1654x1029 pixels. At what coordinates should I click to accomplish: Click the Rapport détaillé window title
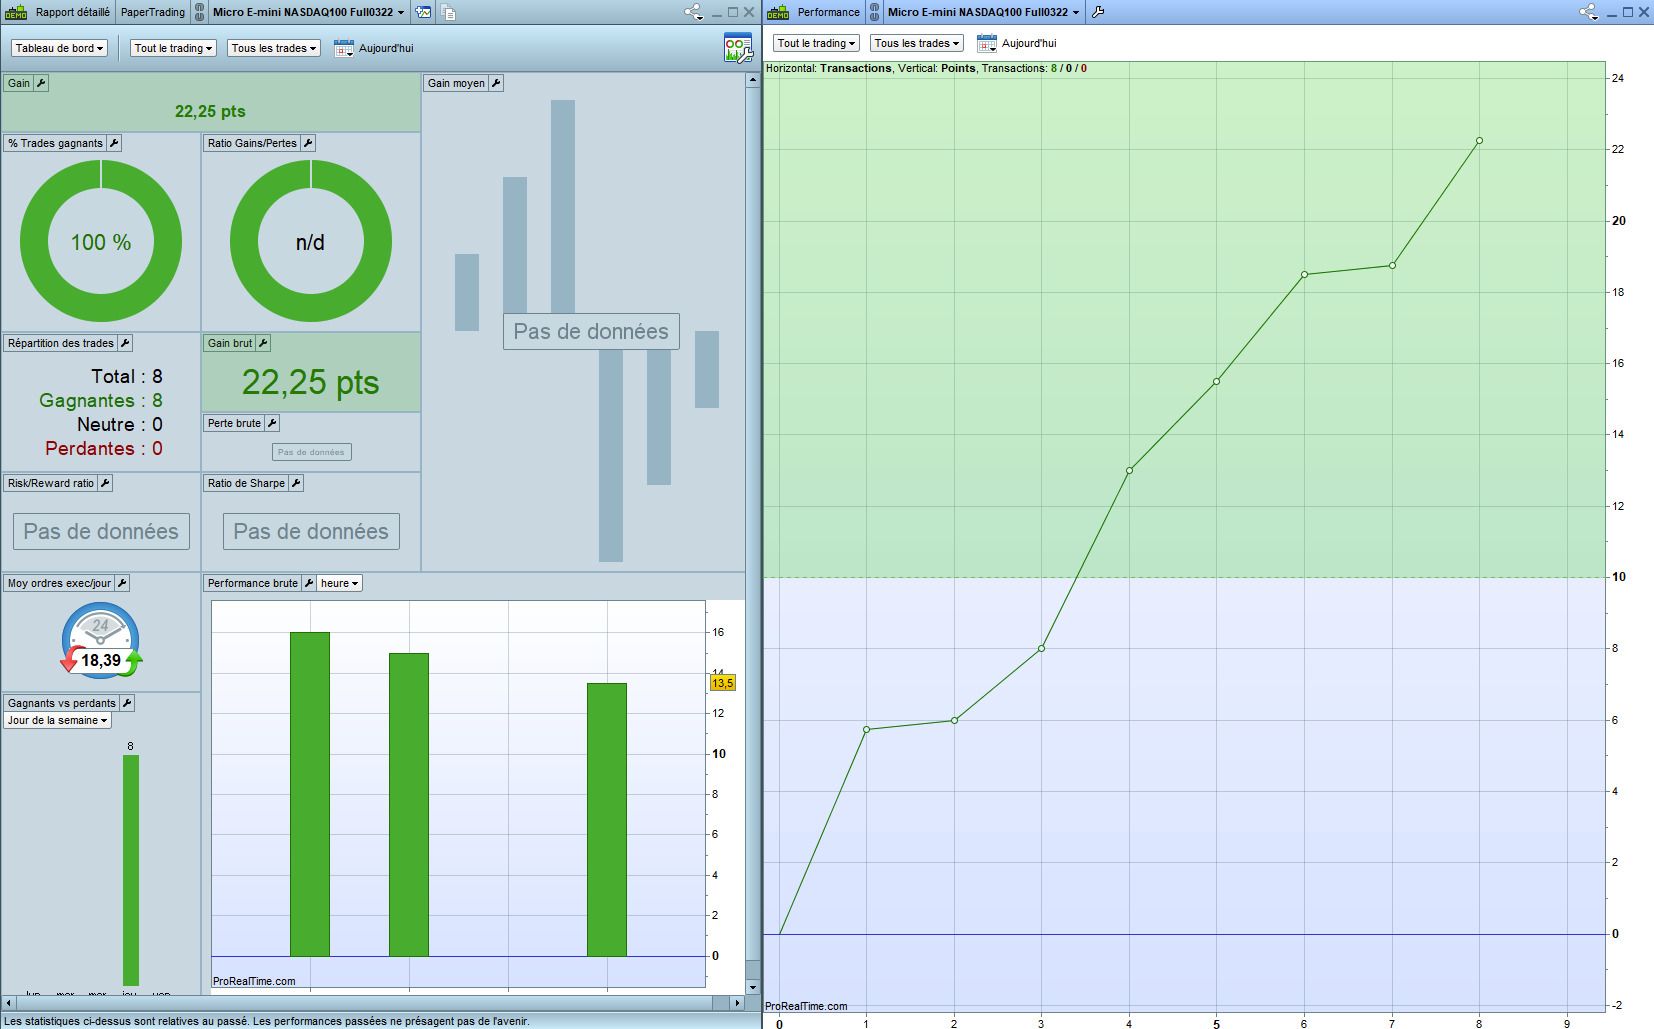pyautogui.click(x=73, y=12)
